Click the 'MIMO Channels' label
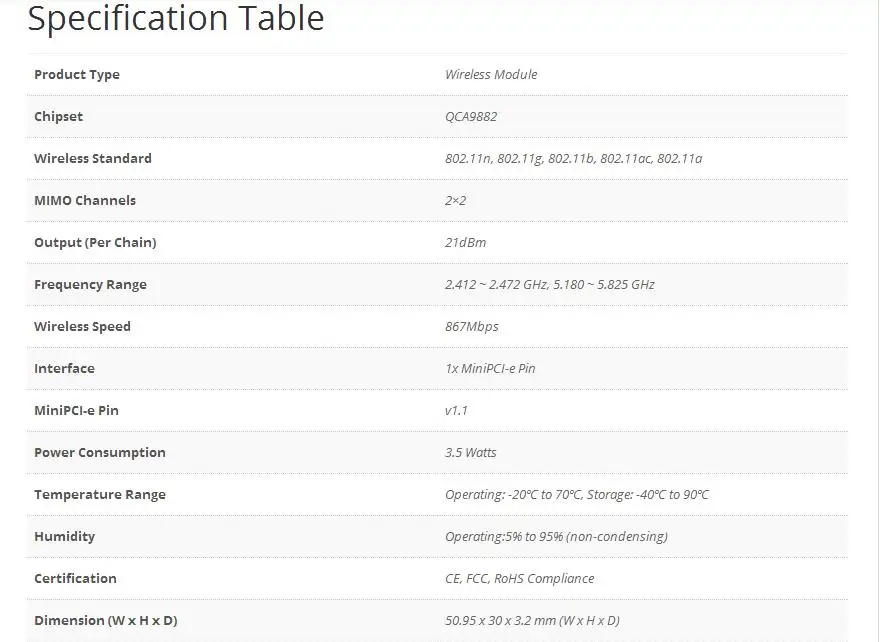The image size is (880, 642). point(85,201)
